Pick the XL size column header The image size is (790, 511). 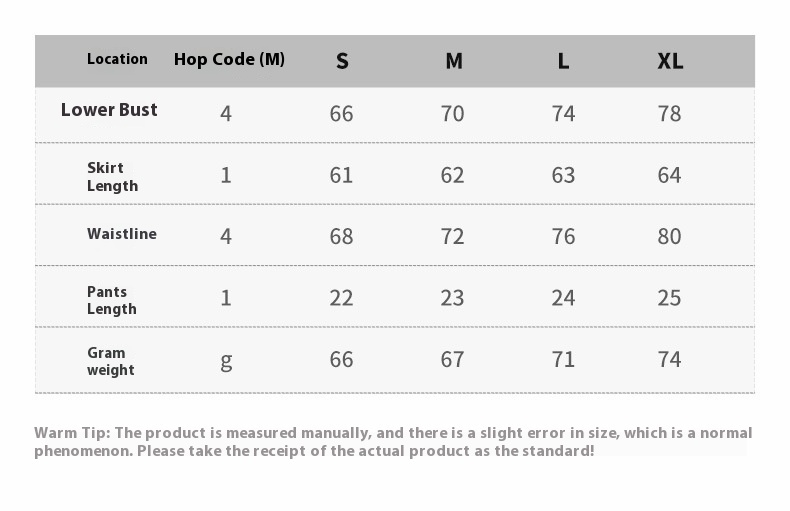coord(670,61)
